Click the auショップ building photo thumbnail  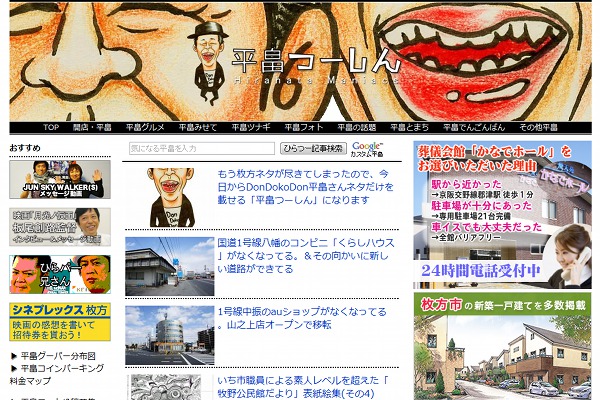click(x=169, y=335)
